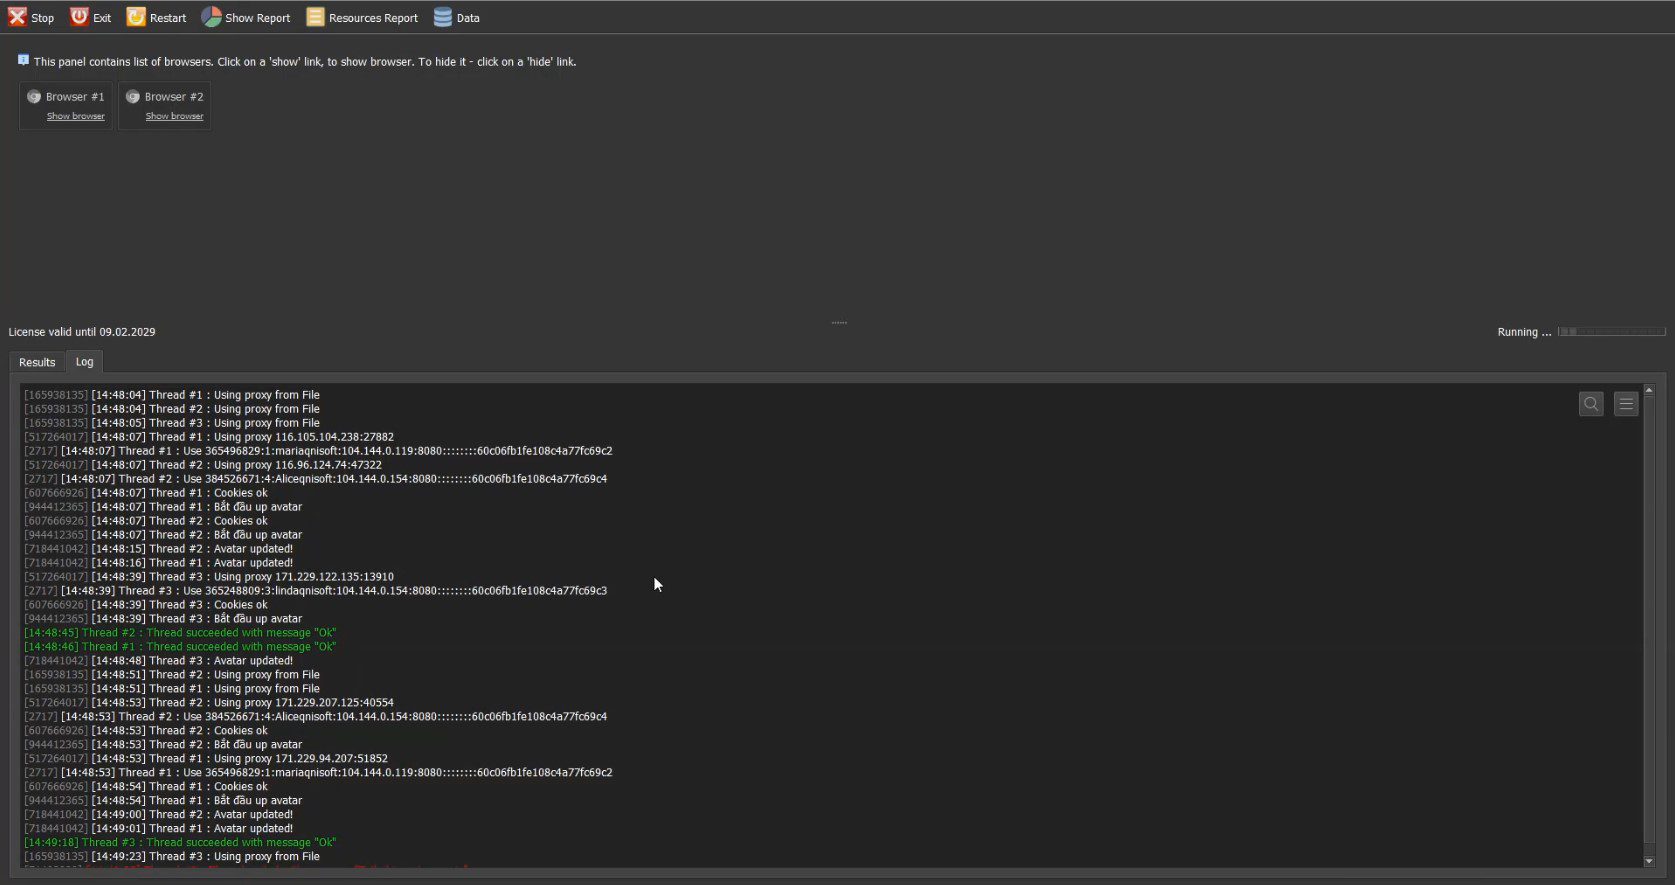The image size is (1675, 885).
Task: Open the Resources Report icon
Action: (x=315, y=17)
